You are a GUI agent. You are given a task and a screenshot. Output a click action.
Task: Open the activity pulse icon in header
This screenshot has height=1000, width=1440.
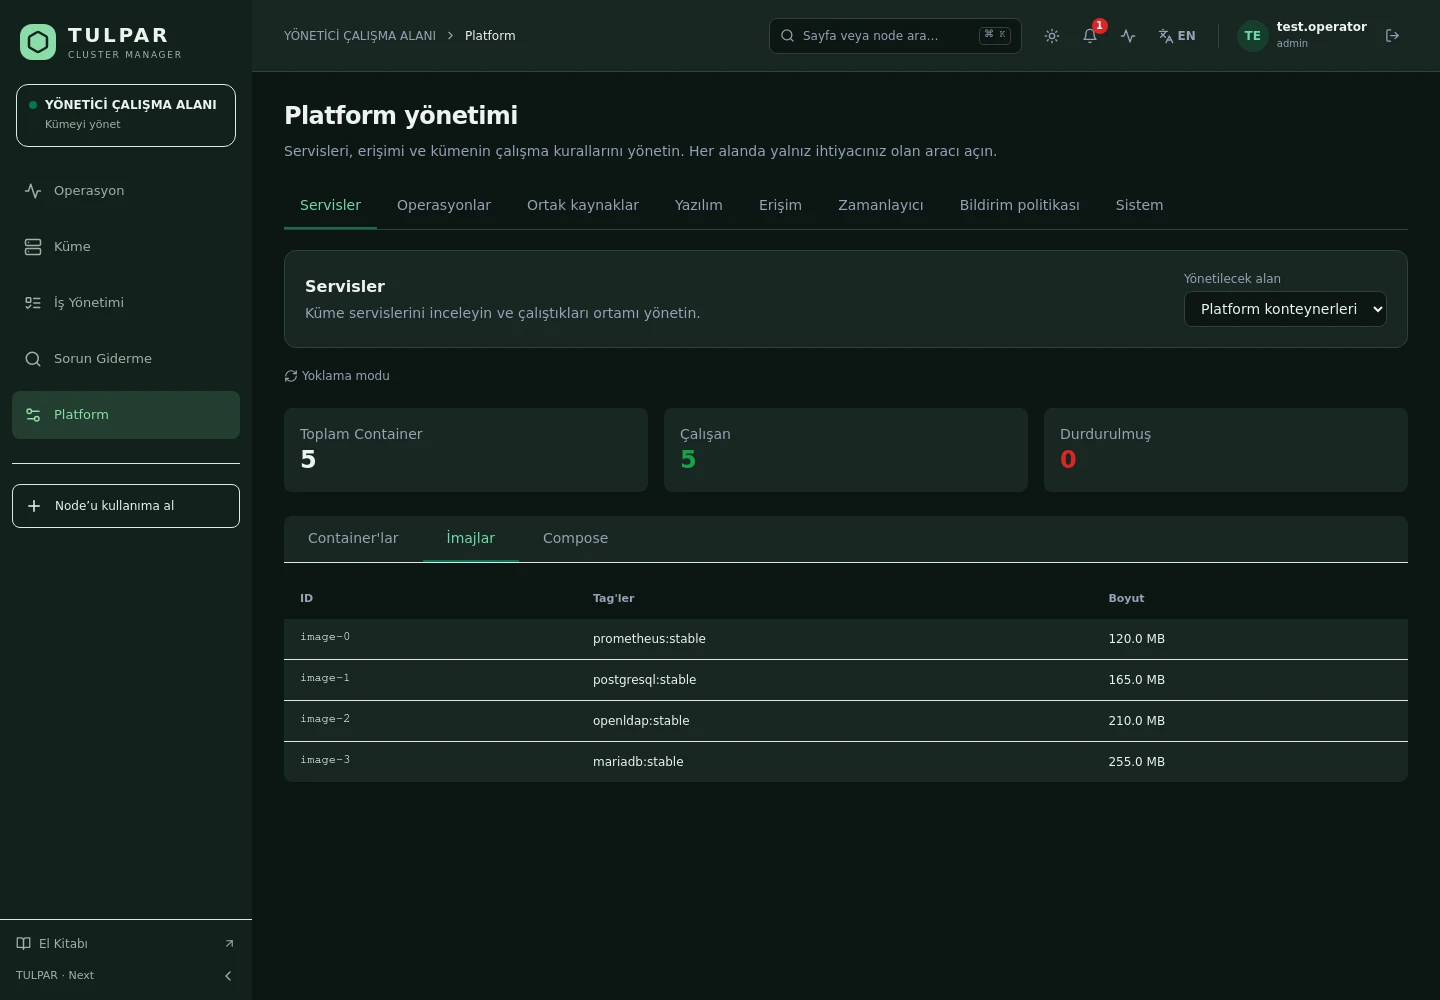coord(1128,36)
